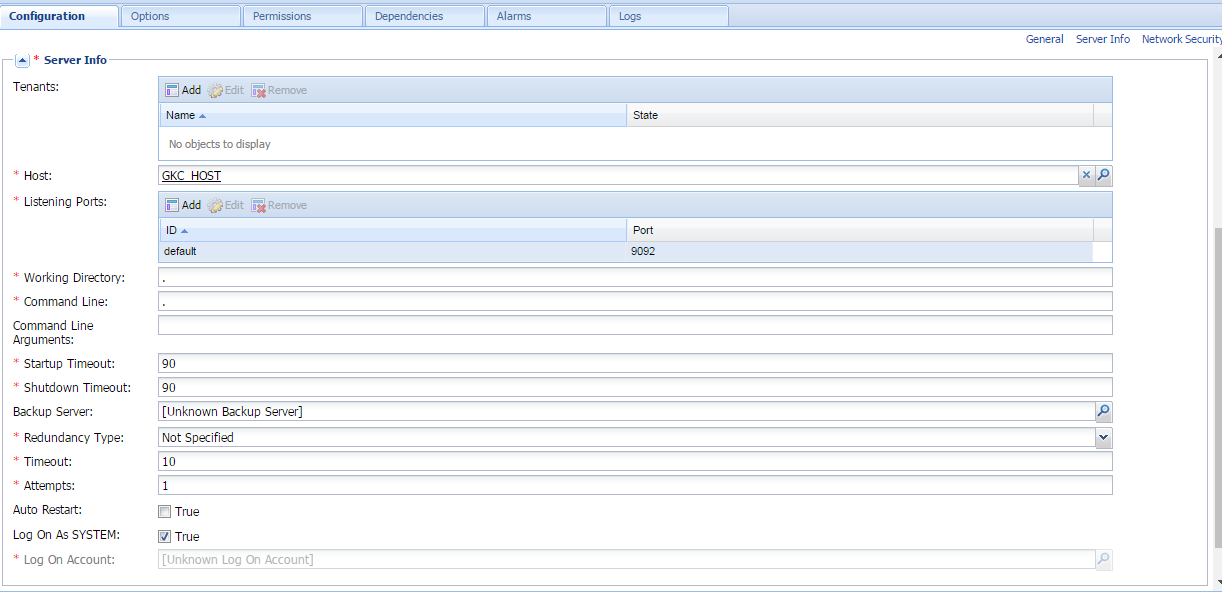Collapse the Server Info section
This screenshot has height=593, width=1222.
point(22,60)
